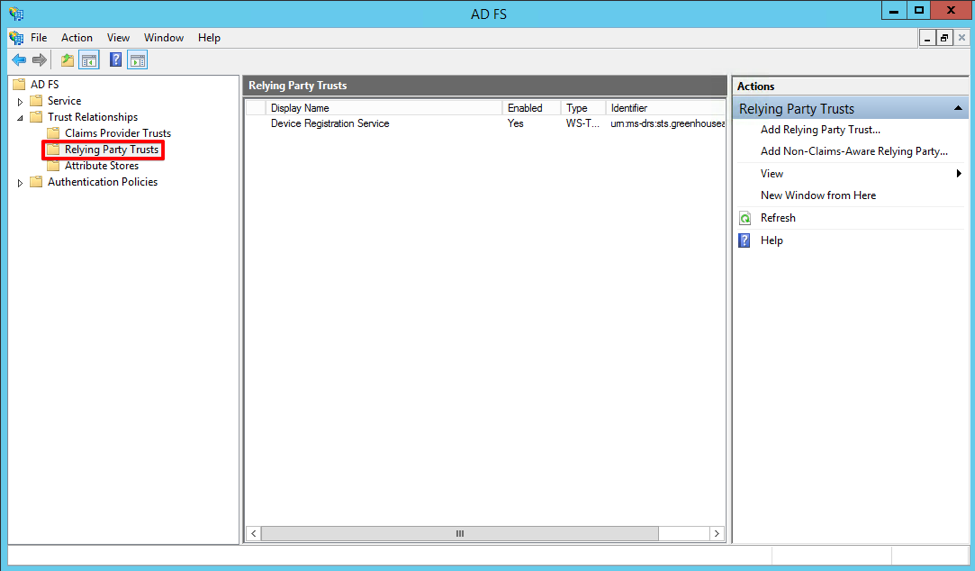Click the blue Help icon in toolbar
The image size is (975, 571).
tap(116, 61)
